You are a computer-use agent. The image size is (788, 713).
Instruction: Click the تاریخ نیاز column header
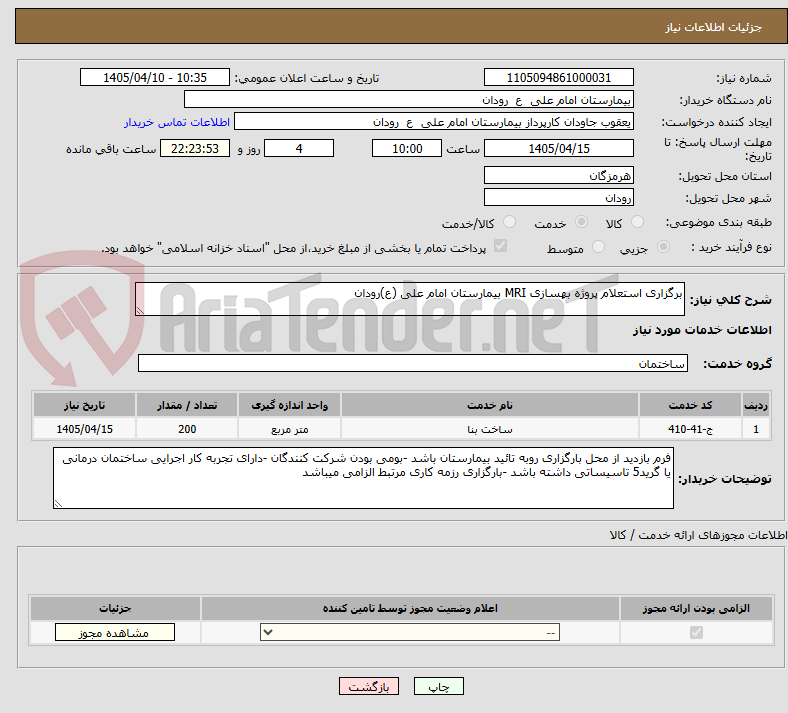84,405
